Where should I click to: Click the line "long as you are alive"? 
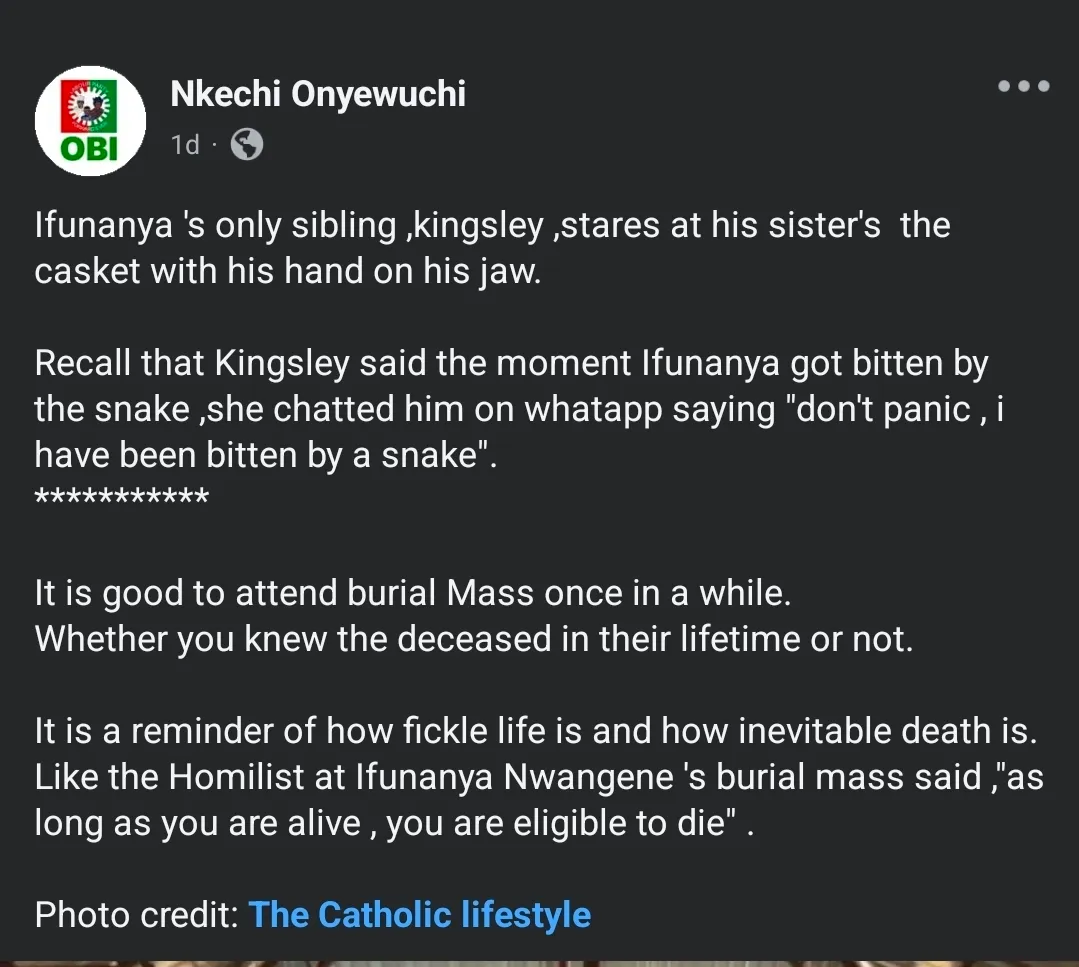393,823
